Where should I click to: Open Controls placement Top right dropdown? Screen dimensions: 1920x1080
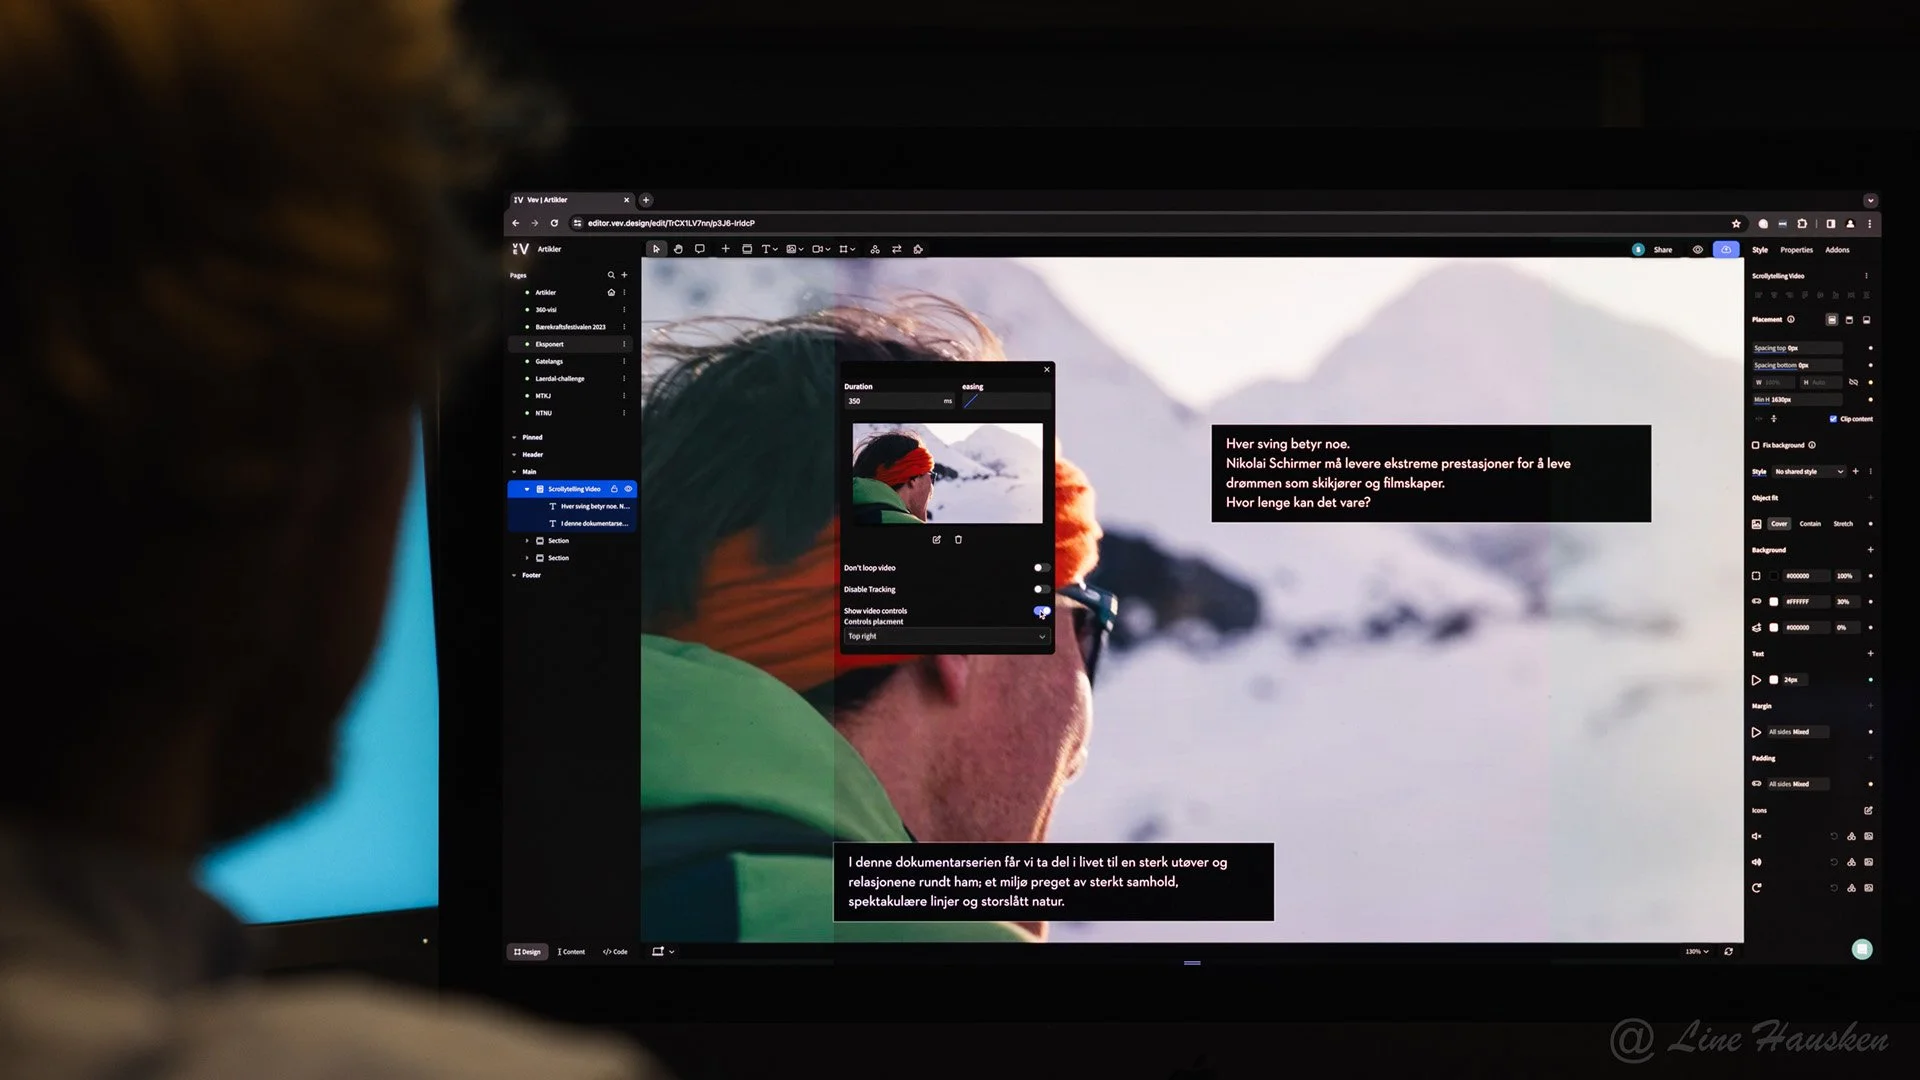[946, 636]
